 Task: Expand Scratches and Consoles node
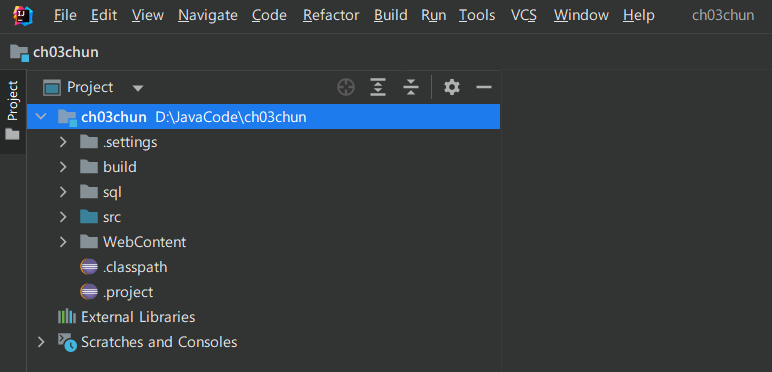41,342
